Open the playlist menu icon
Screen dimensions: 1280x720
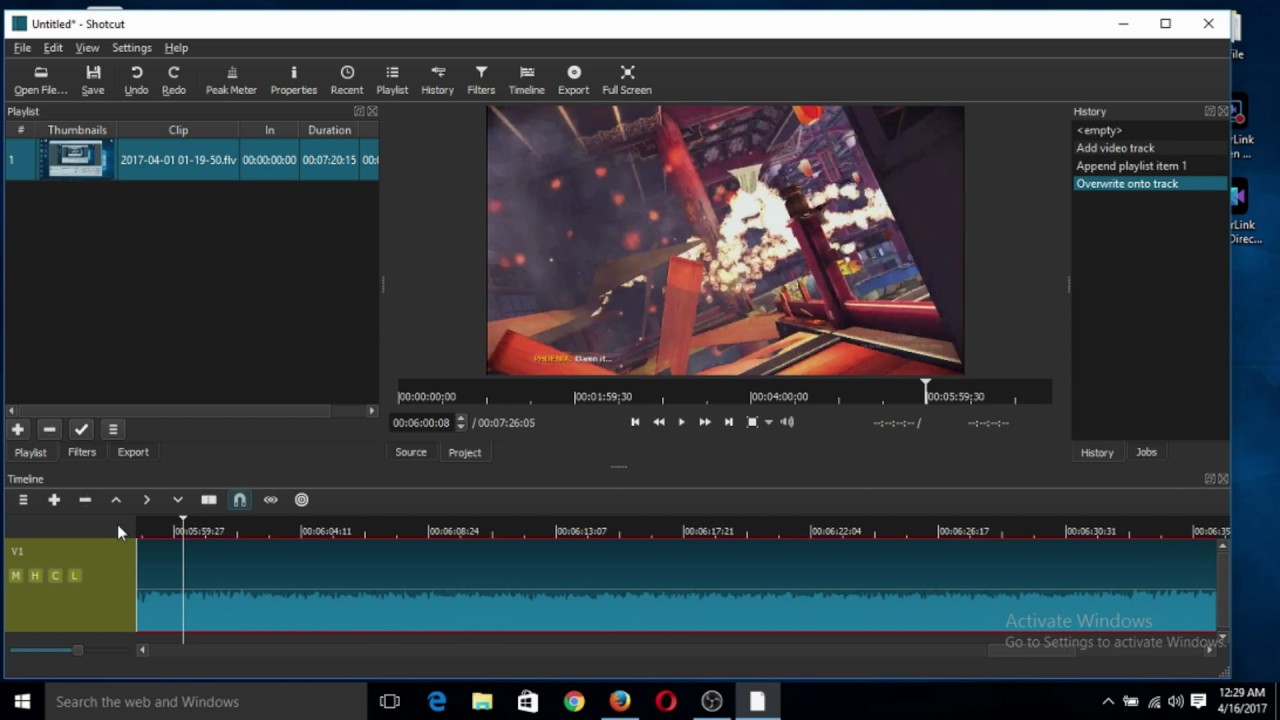tap(113, 429)
